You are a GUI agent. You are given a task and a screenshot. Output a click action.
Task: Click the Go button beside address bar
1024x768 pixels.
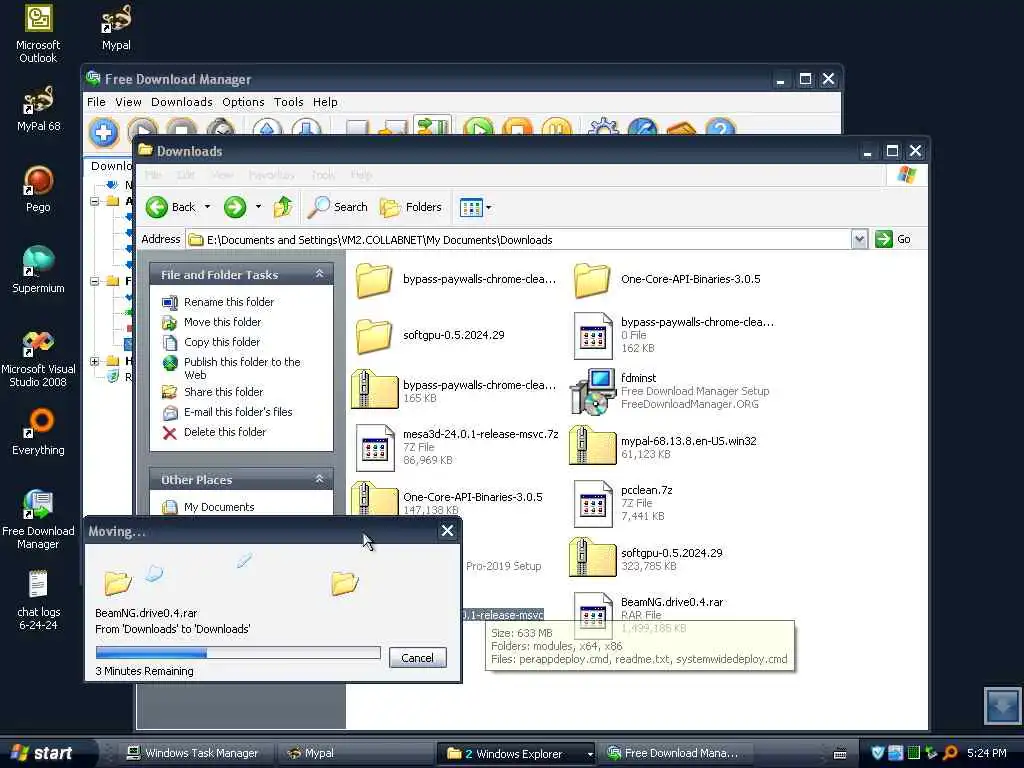click(893, 239)
